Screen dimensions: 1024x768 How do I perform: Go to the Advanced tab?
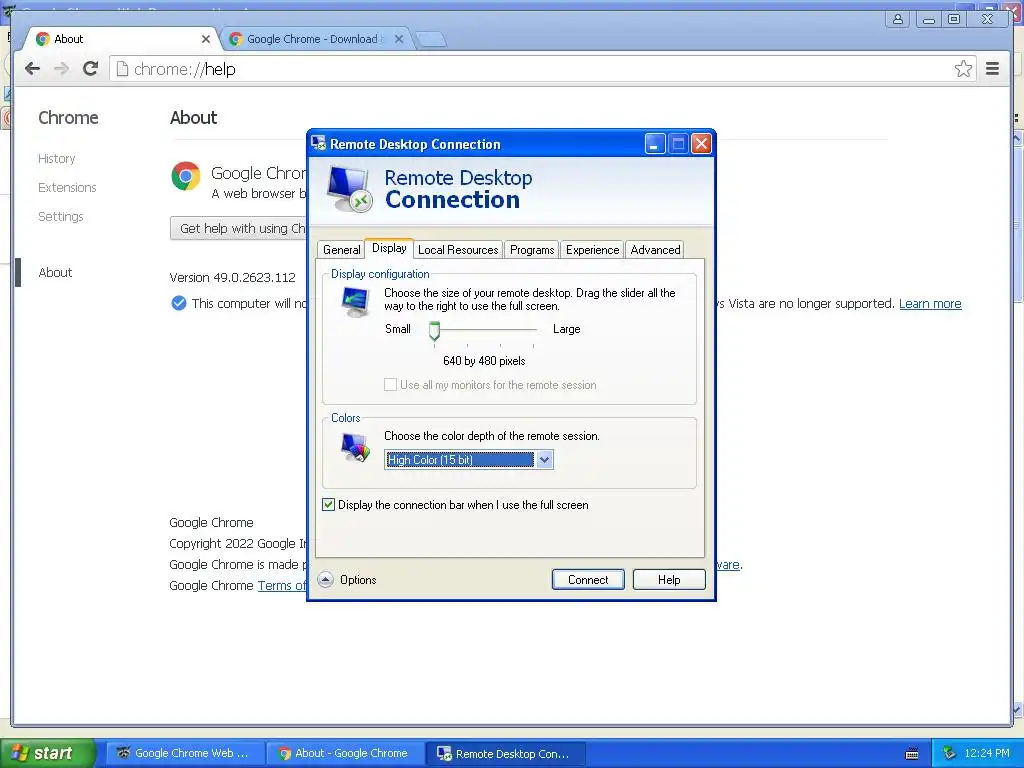tap(655, 249)
